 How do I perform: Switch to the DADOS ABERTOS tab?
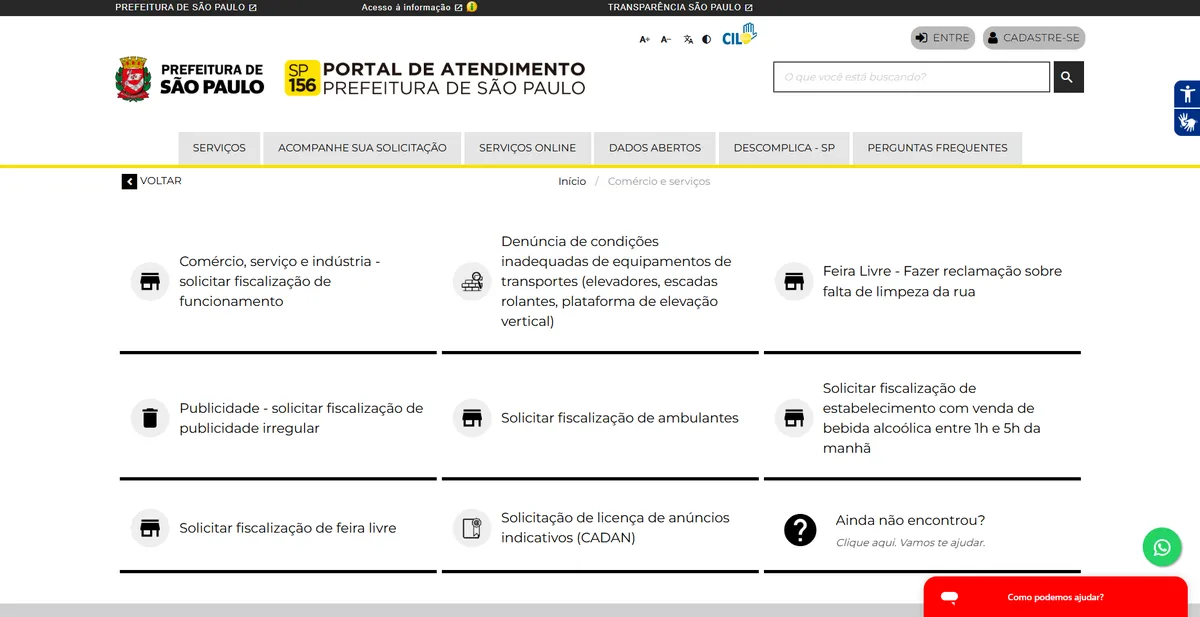click(x=655, y=147)
